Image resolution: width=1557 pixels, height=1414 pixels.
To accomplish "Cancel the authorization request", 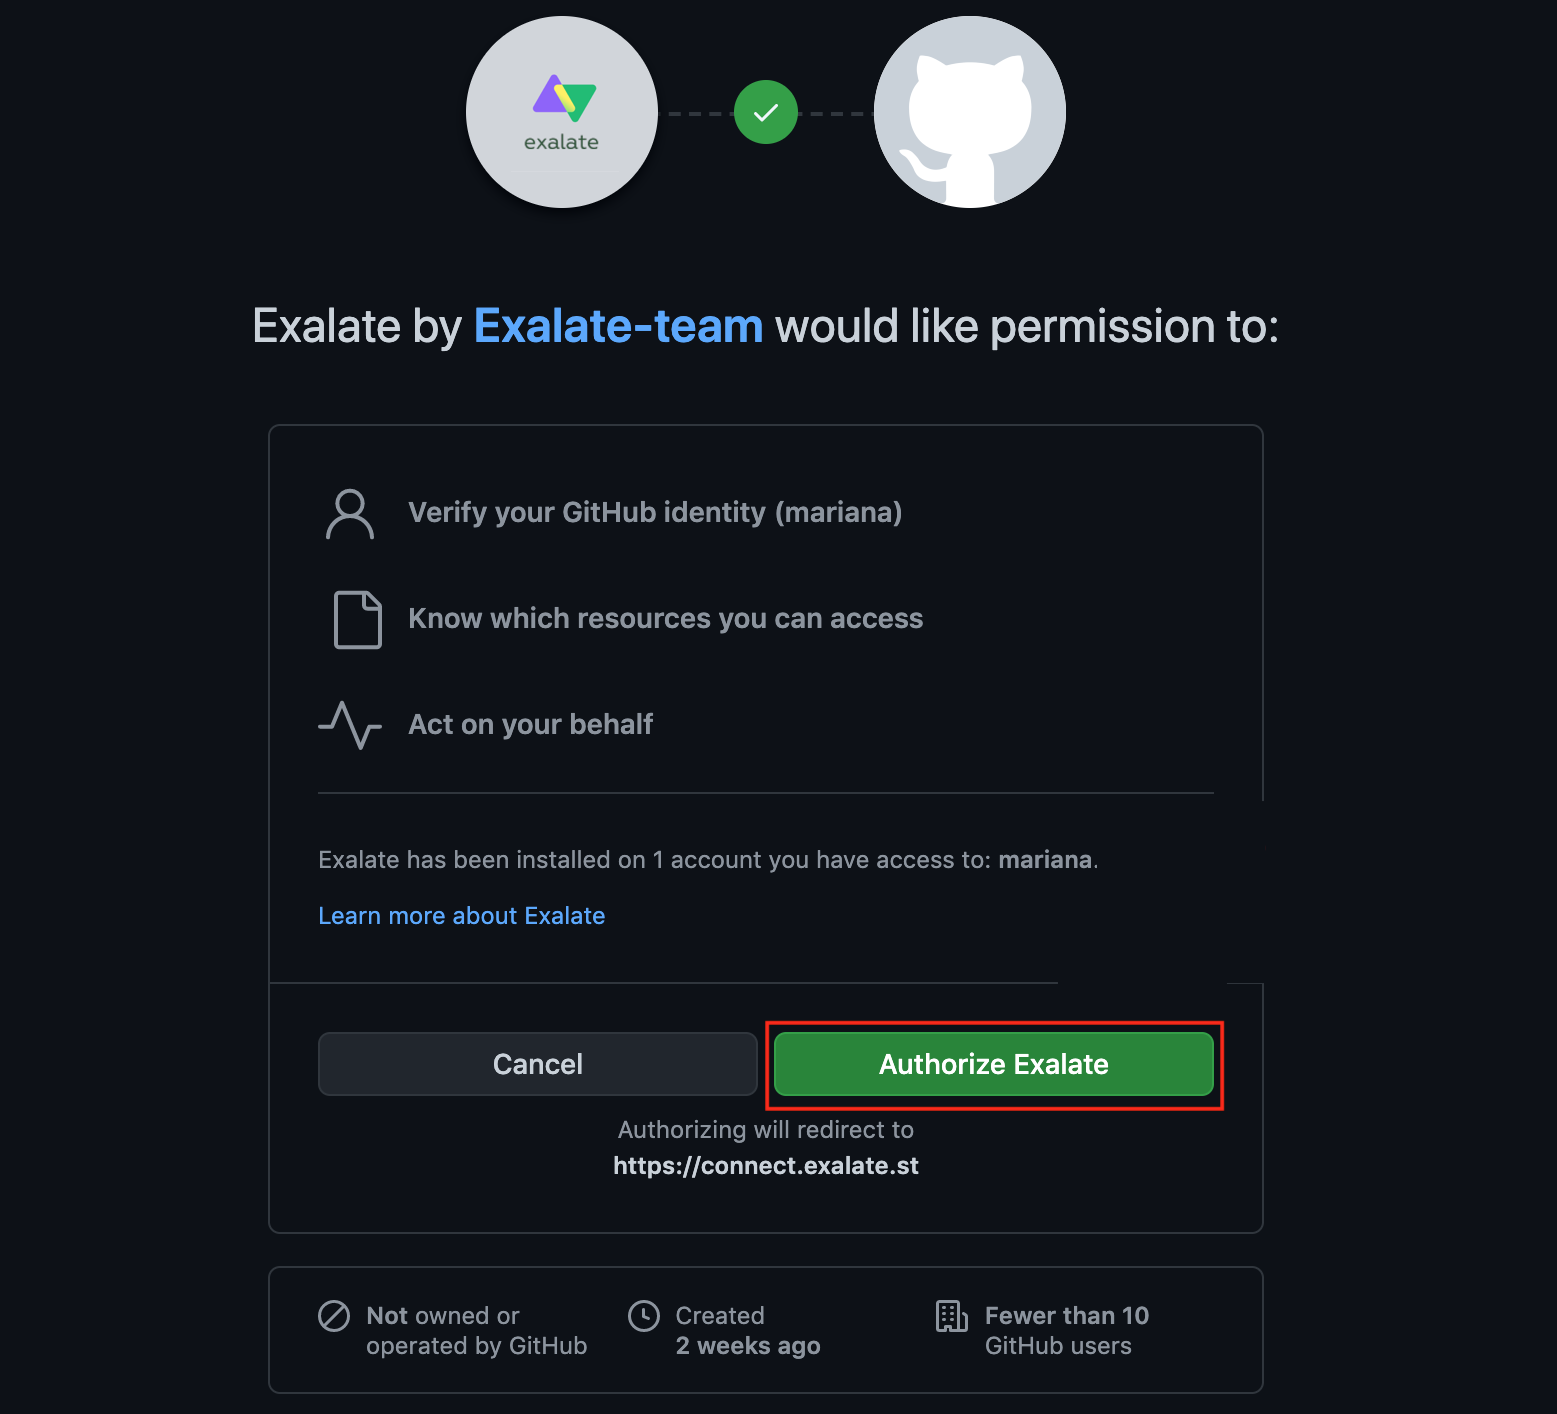I will click(x=538, y=1064).
